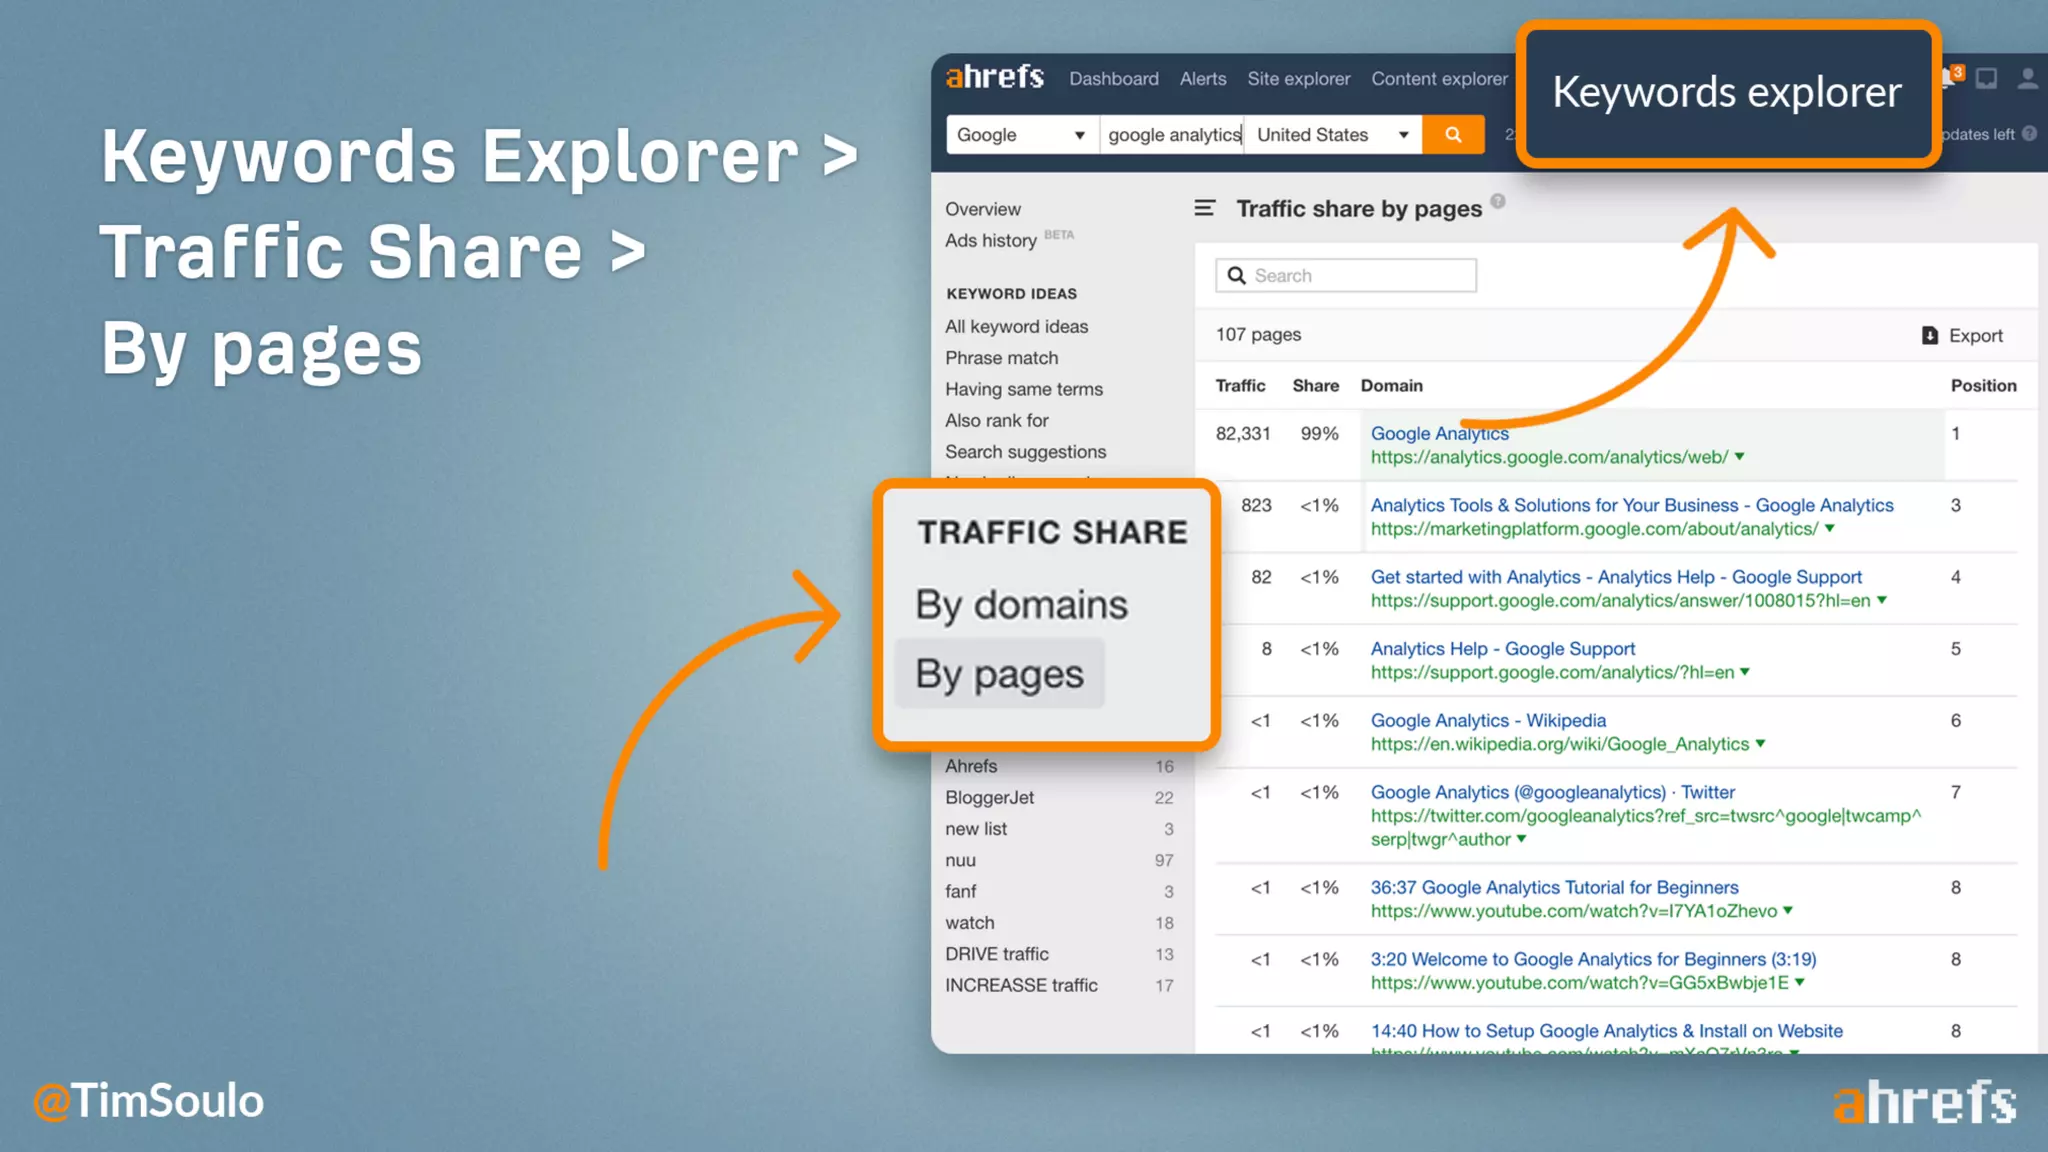Open Content explorer in top navigation
2048x1152 pixels.
tap(1438, 79)
